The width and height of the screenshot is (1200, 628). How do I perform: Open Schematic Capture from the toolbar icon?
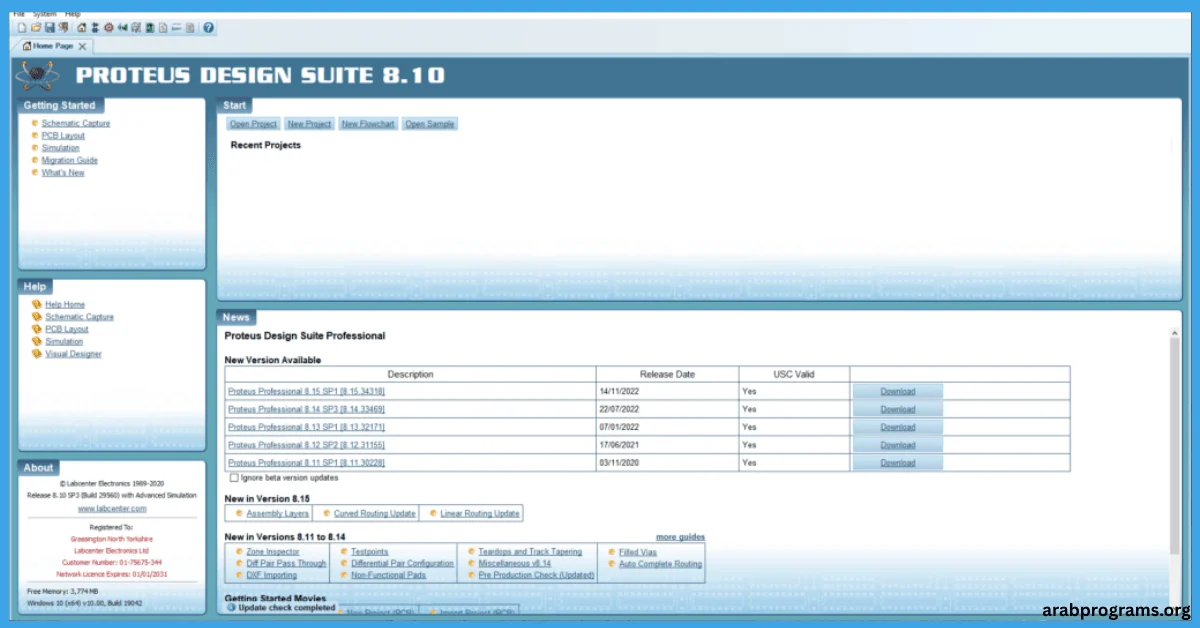[95, 28]
